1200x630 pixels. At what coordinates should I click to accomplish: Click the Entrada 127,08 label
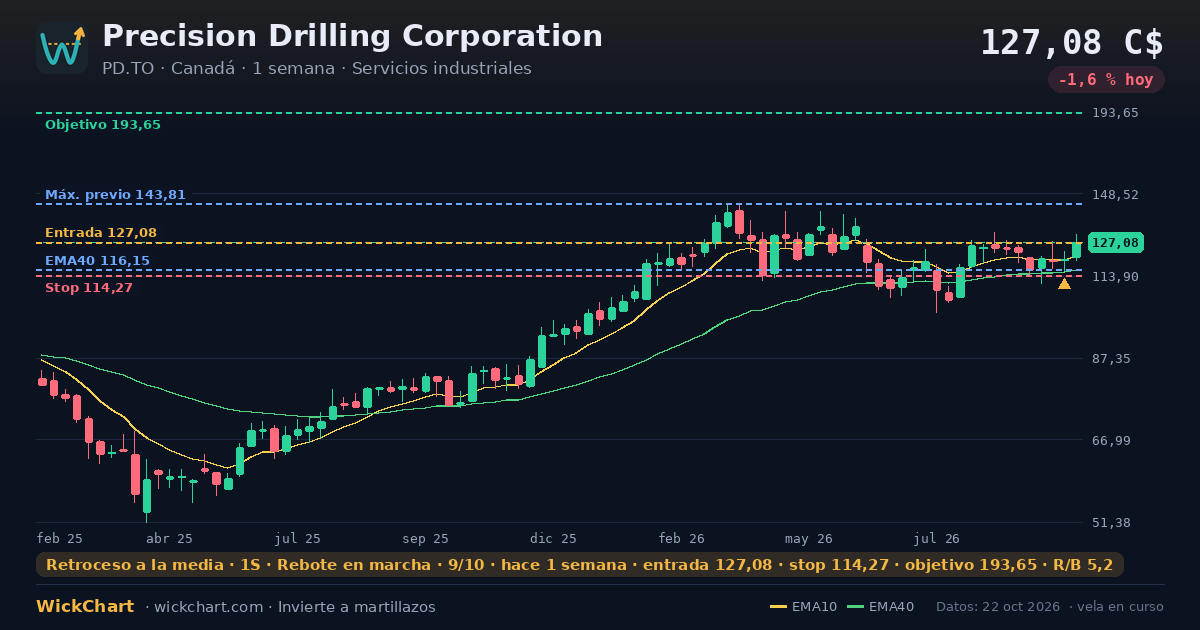point(100,233)
